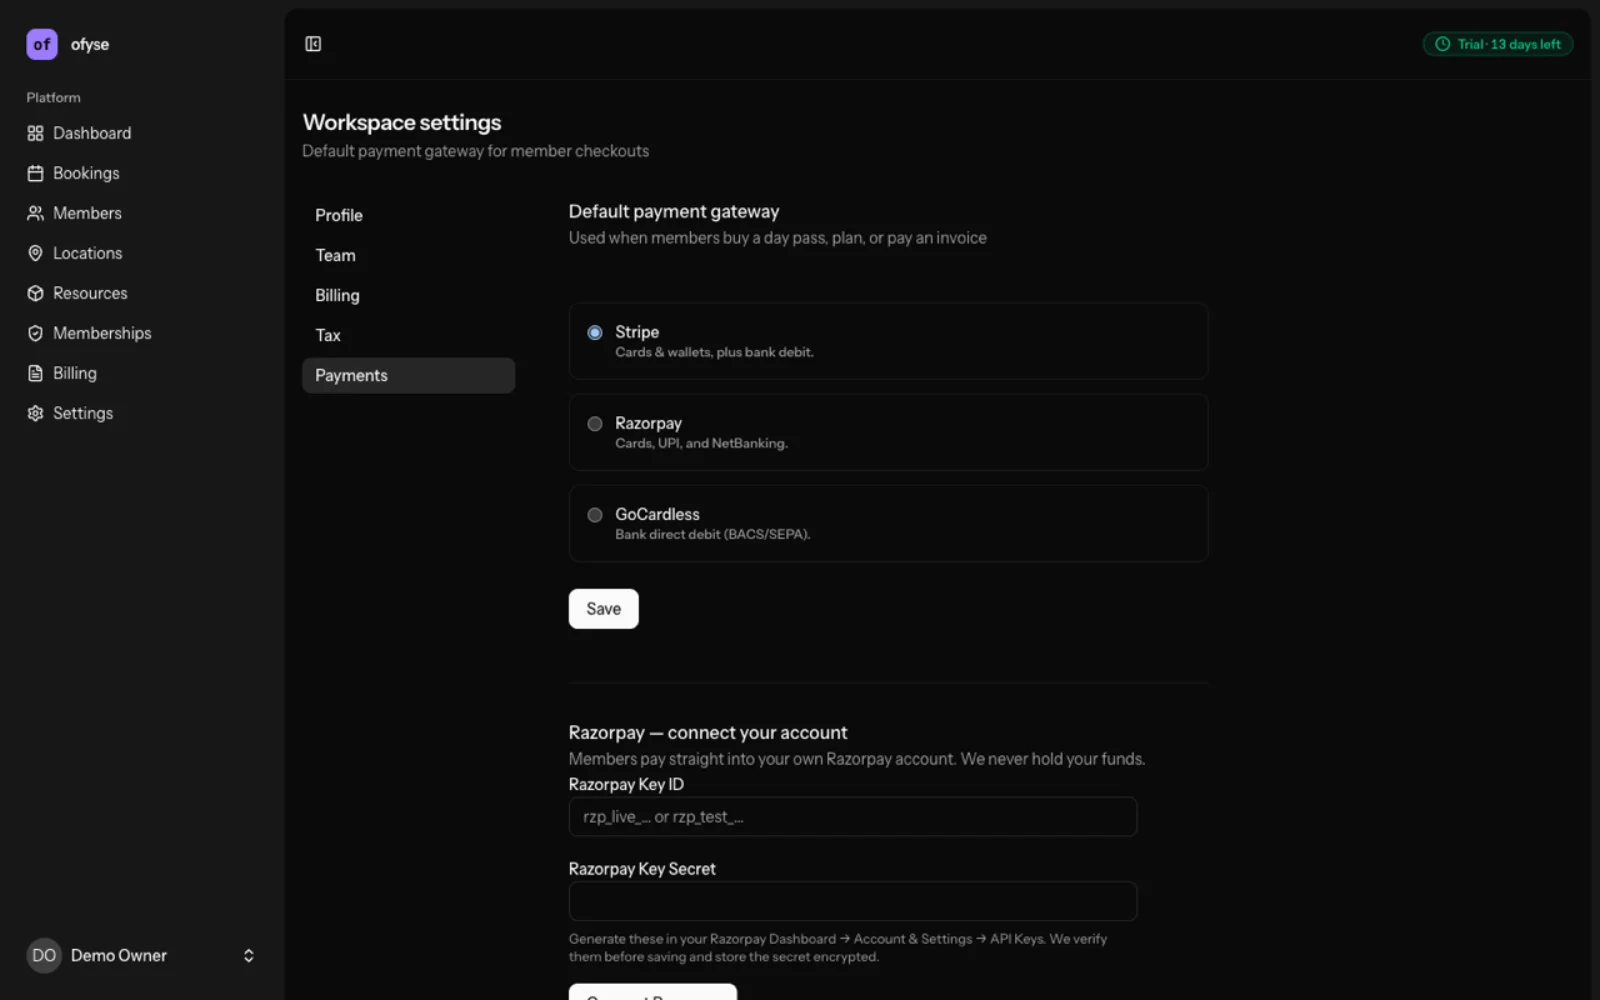Click the Members people icon
The height and width of the screenshot is (1000, 1600).
click(x=35, y=213)
